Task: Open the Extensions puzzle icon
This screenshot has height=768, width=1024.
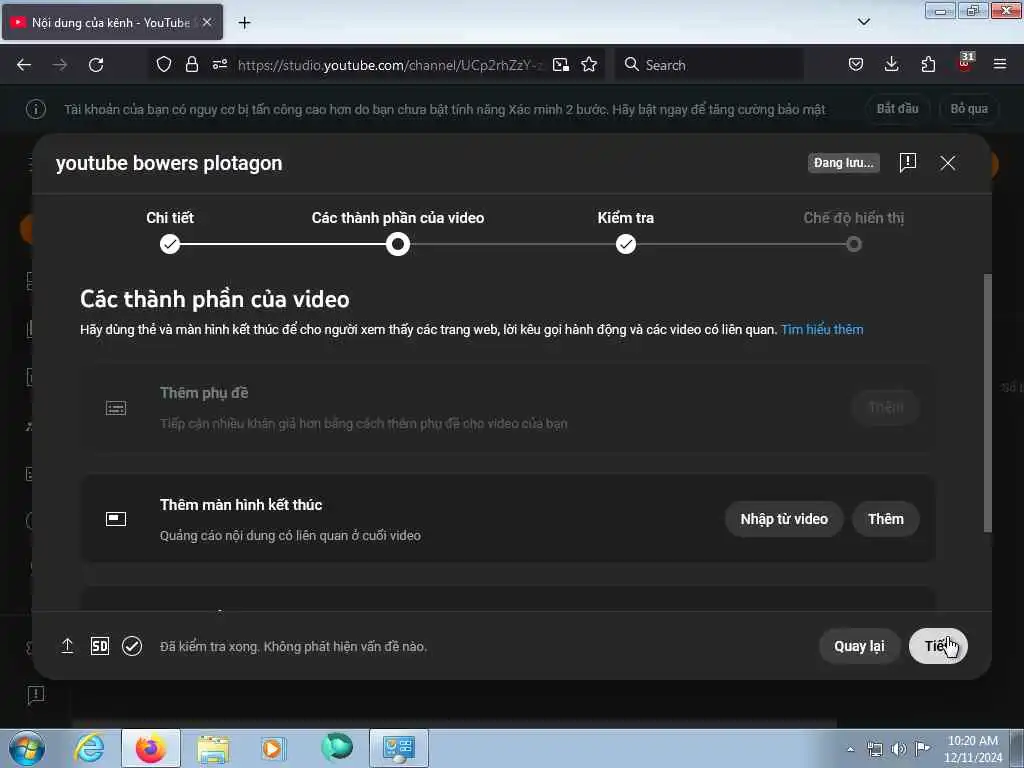Action: [x=928, y=64]
